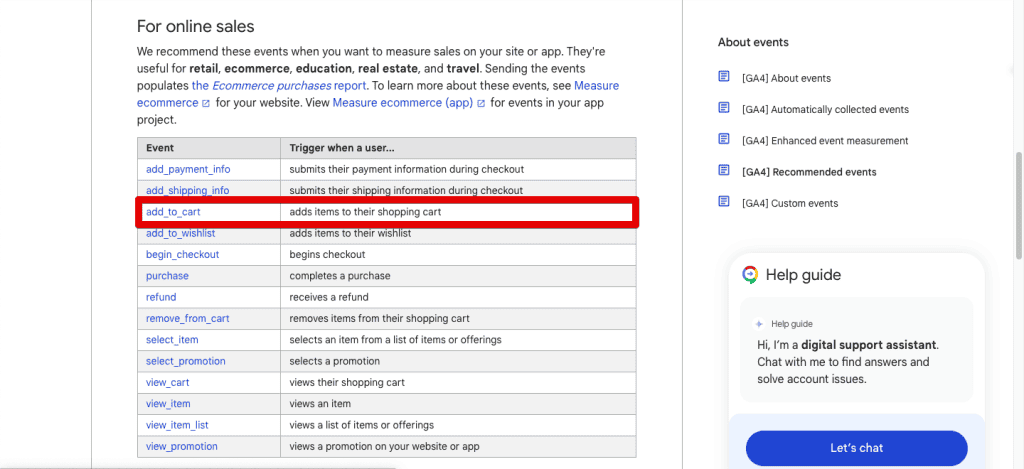
Task: Click the external link icon after Measure ecommerce
Action: [206, 103]
